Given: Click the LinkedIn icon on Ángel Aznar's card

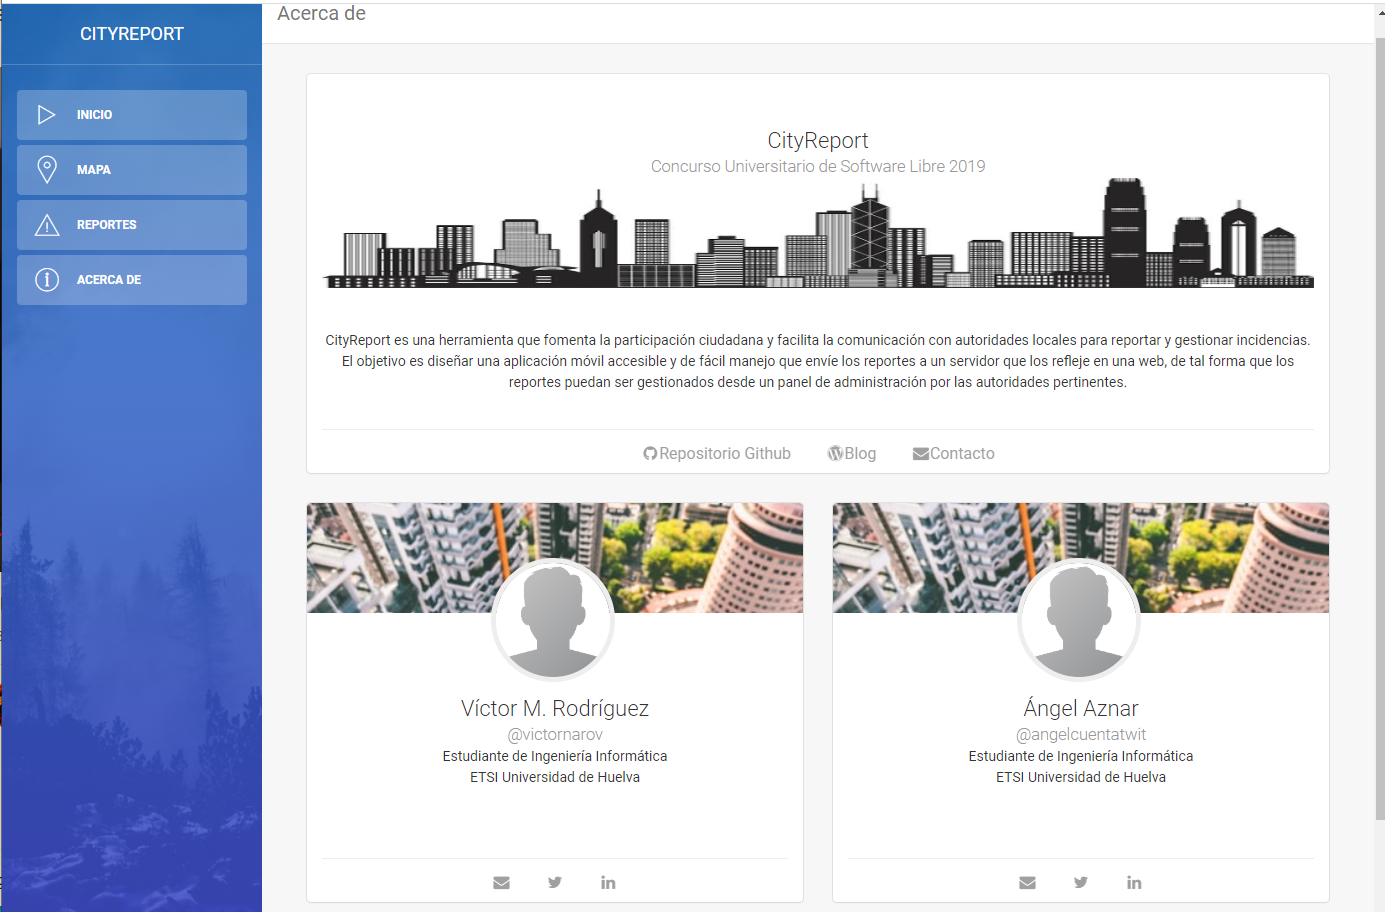Looking at the screenshot, I should pos(1134,882).
